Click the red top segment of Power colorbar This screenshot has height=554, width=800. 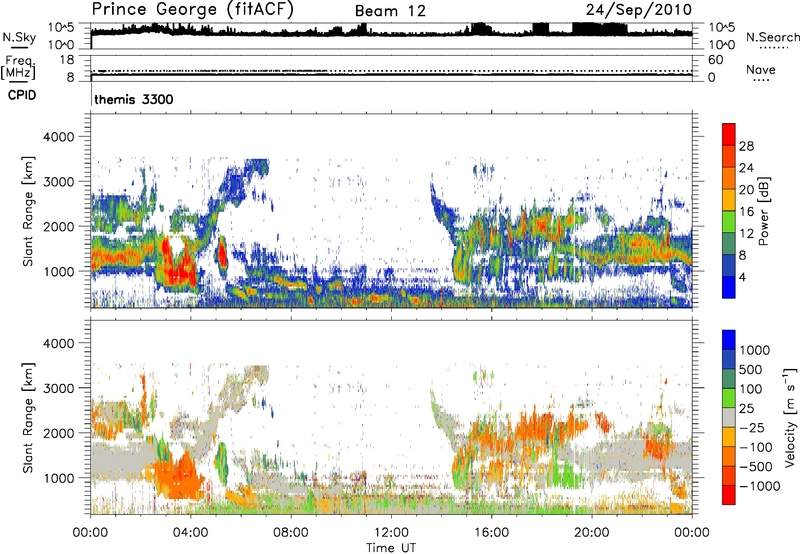click(729, 135)
